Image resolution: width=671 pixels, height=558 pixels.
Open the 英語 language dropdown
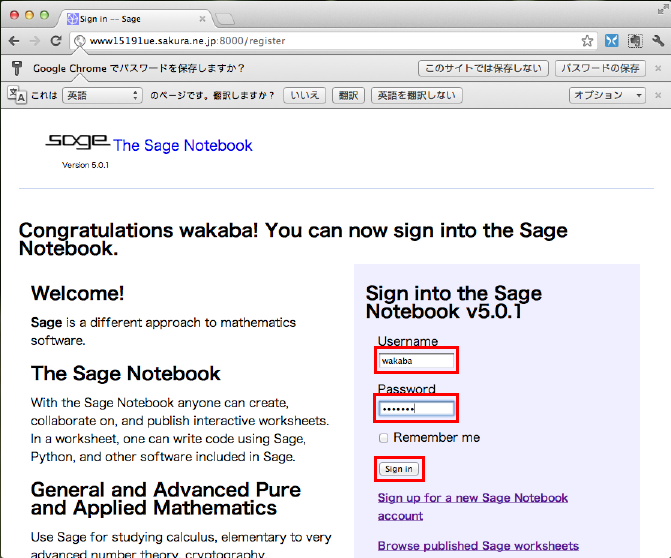click(102, 95)
